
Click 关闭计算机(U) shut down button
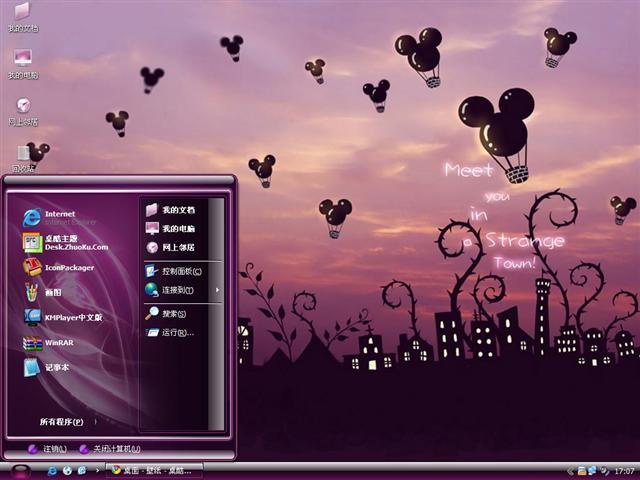(110, 449)
